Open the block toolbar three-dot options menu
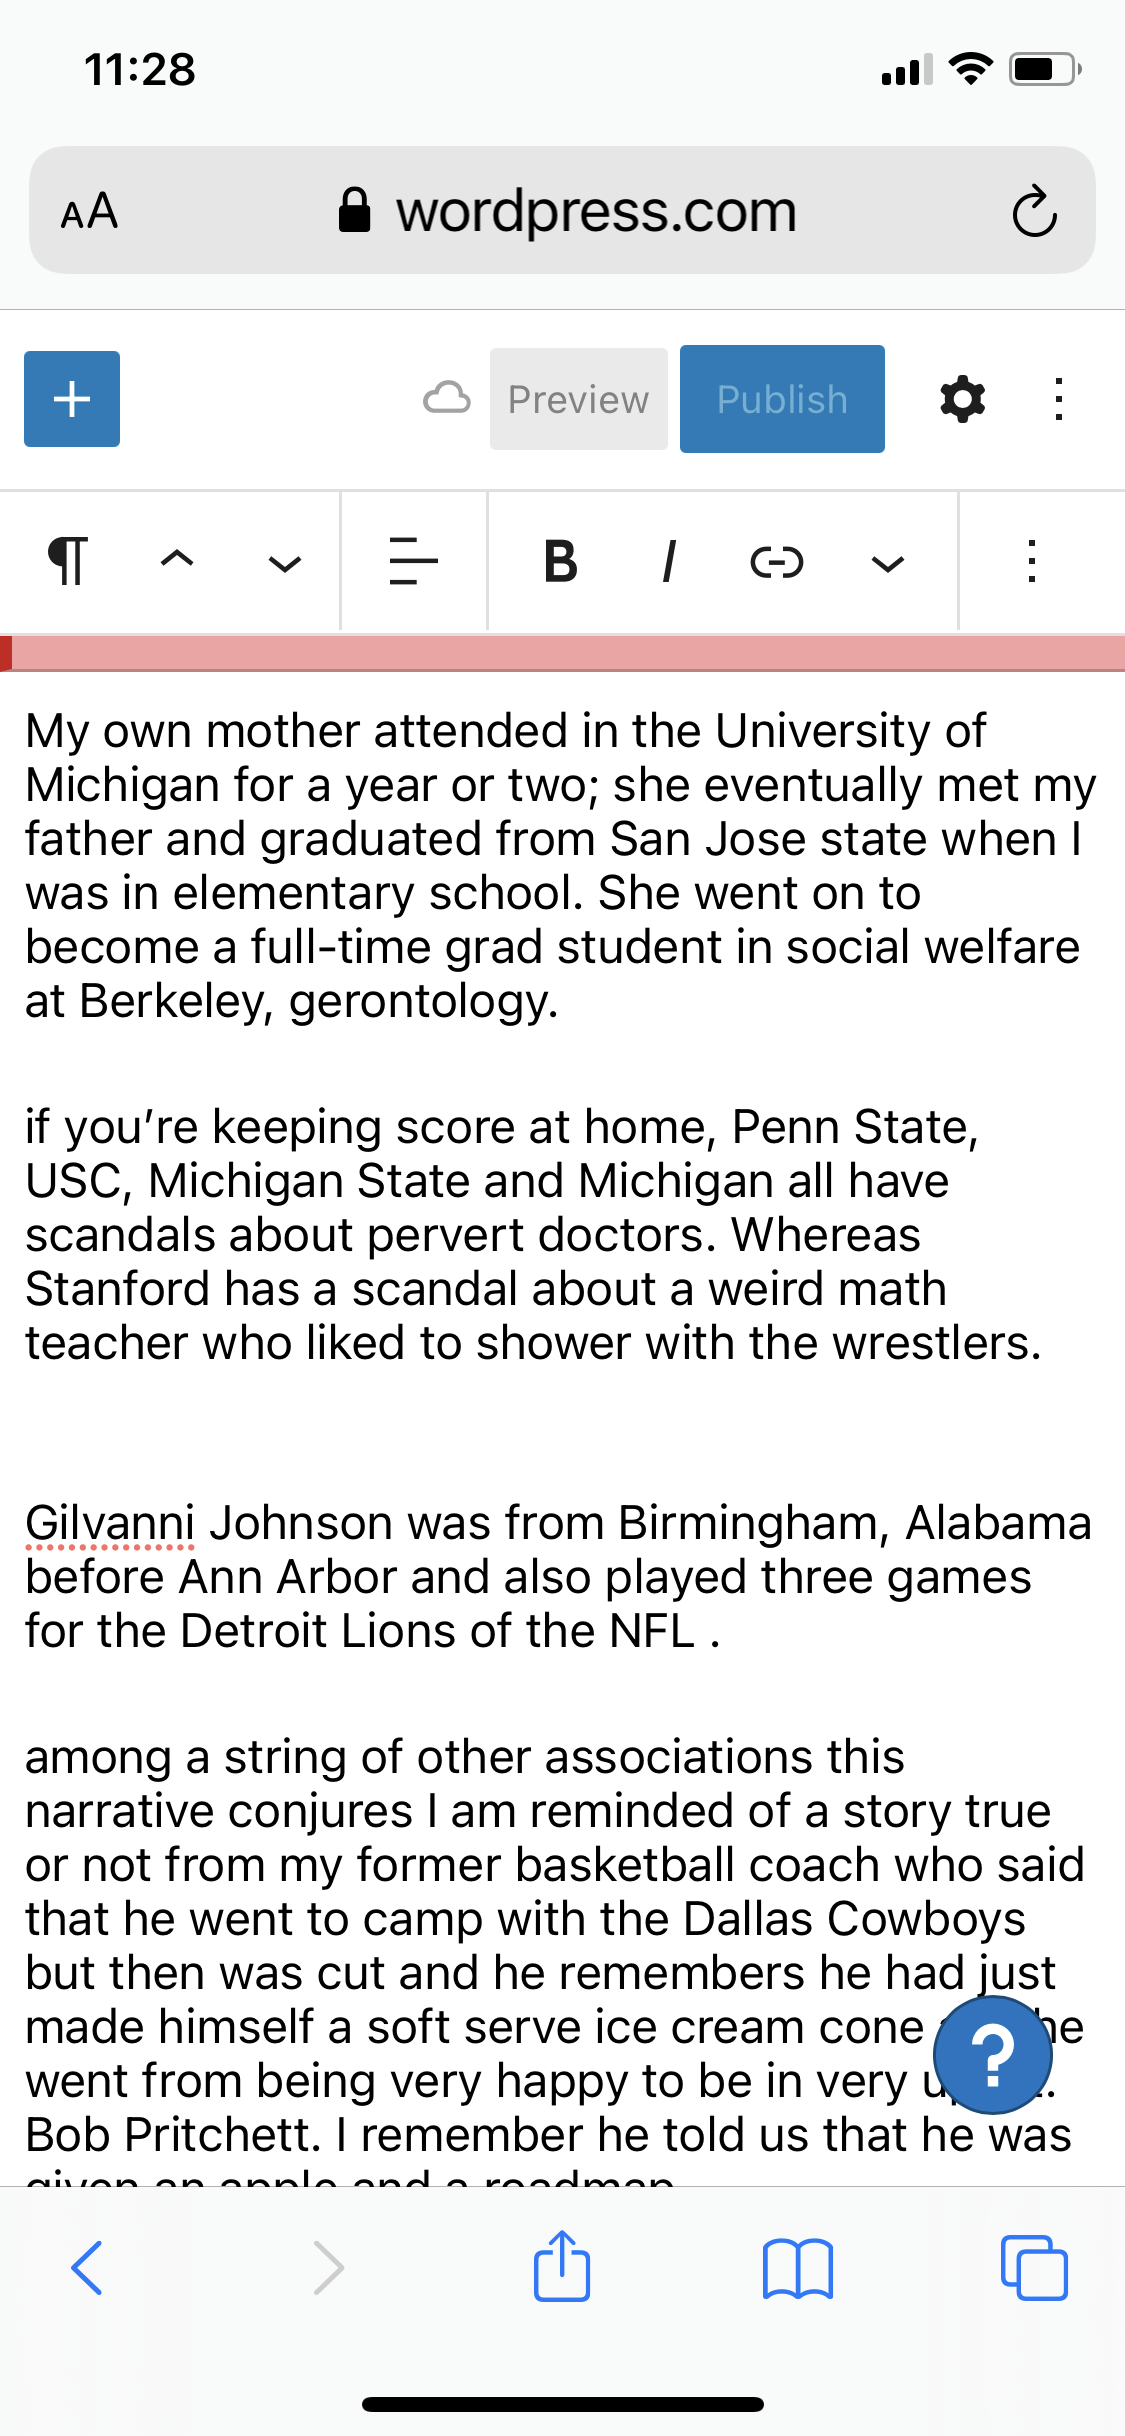Viewport: 1125px width, 2436px height. [x=1032, y=561]
